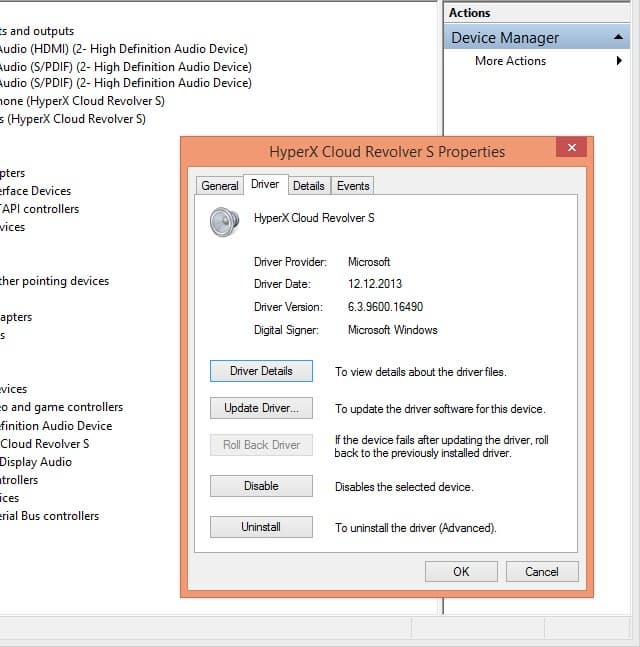Open More Actions in Actions pane
The height and width of the screenshot is (647, 640).
[510, 61]
